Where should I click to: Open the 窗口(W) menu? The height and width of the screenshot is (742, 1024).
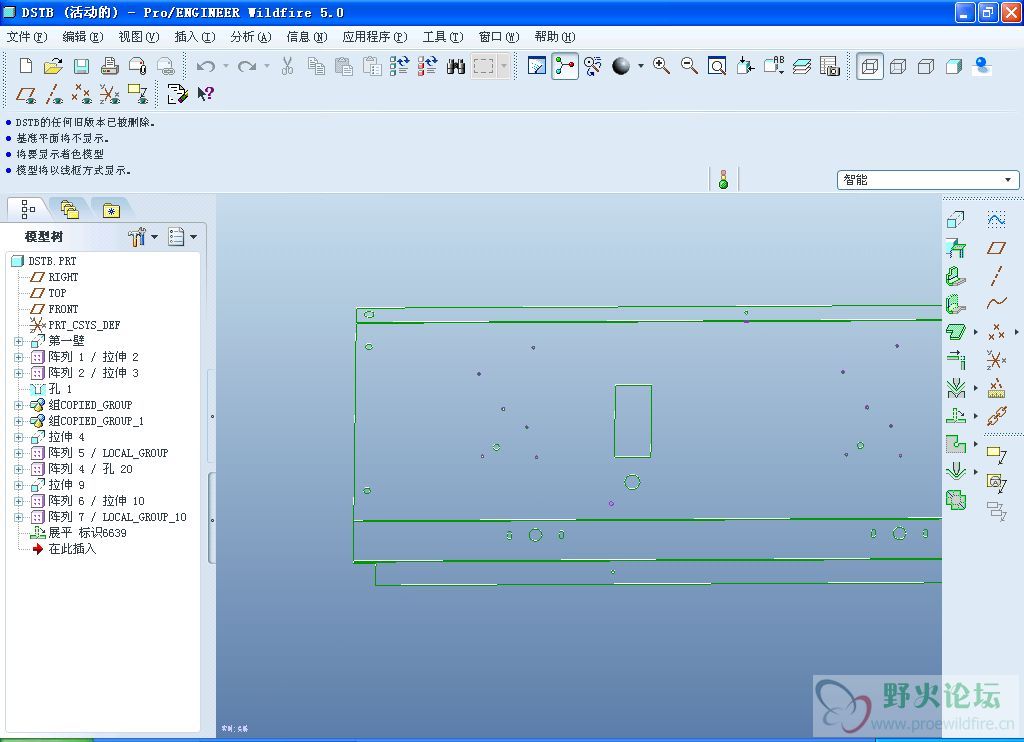pyautogui.click(x=499, y=37)
